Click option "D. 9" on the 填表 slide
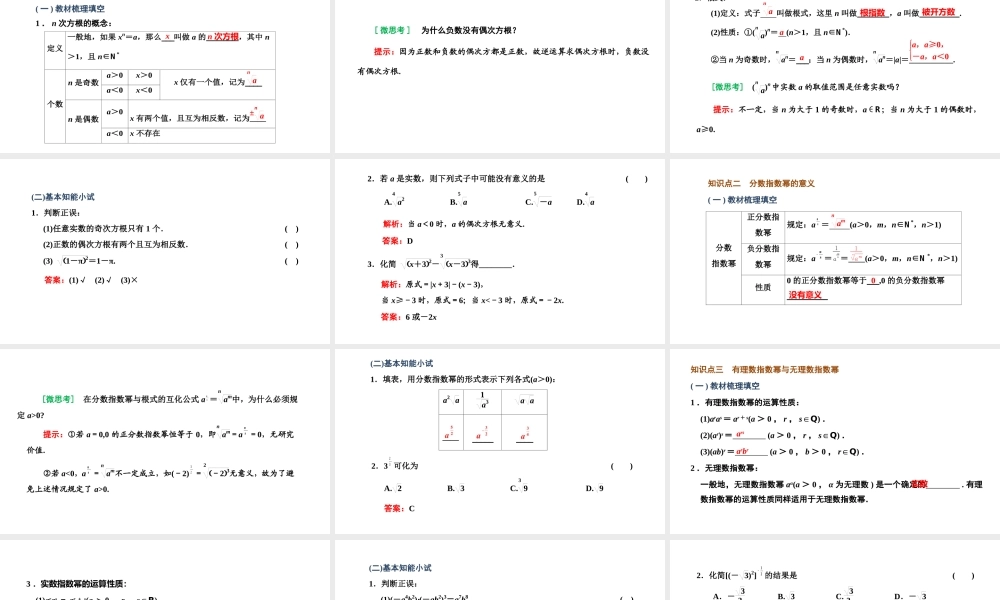This screenshot has height=600, width=1000. click(594, 488)
